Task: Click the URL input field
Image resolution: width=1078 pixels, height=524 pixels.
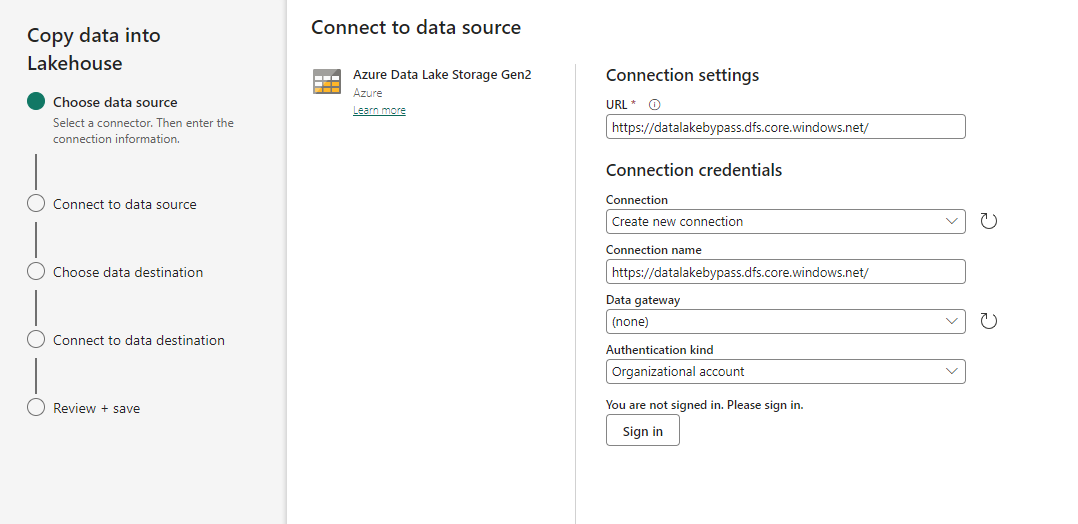Action: (x=785, y=127)
